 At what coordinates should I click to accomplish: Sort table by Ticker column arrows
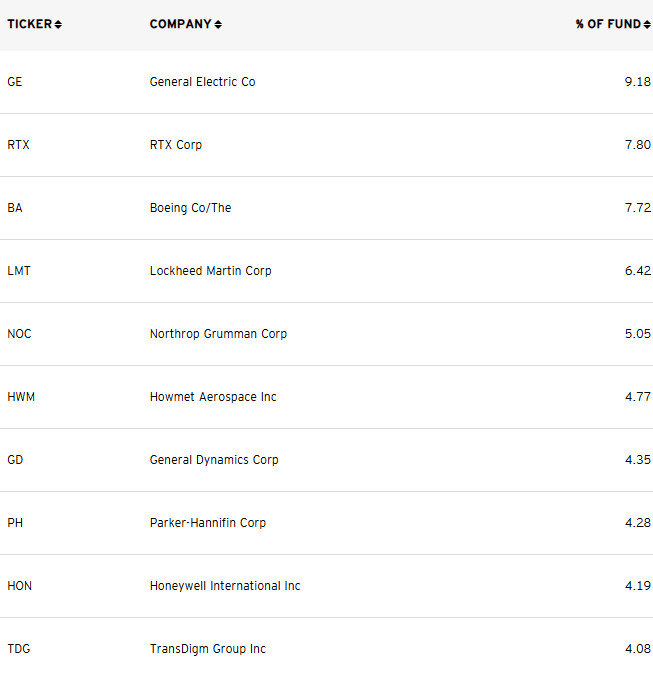pyautogui.click(x=58, y=25)
